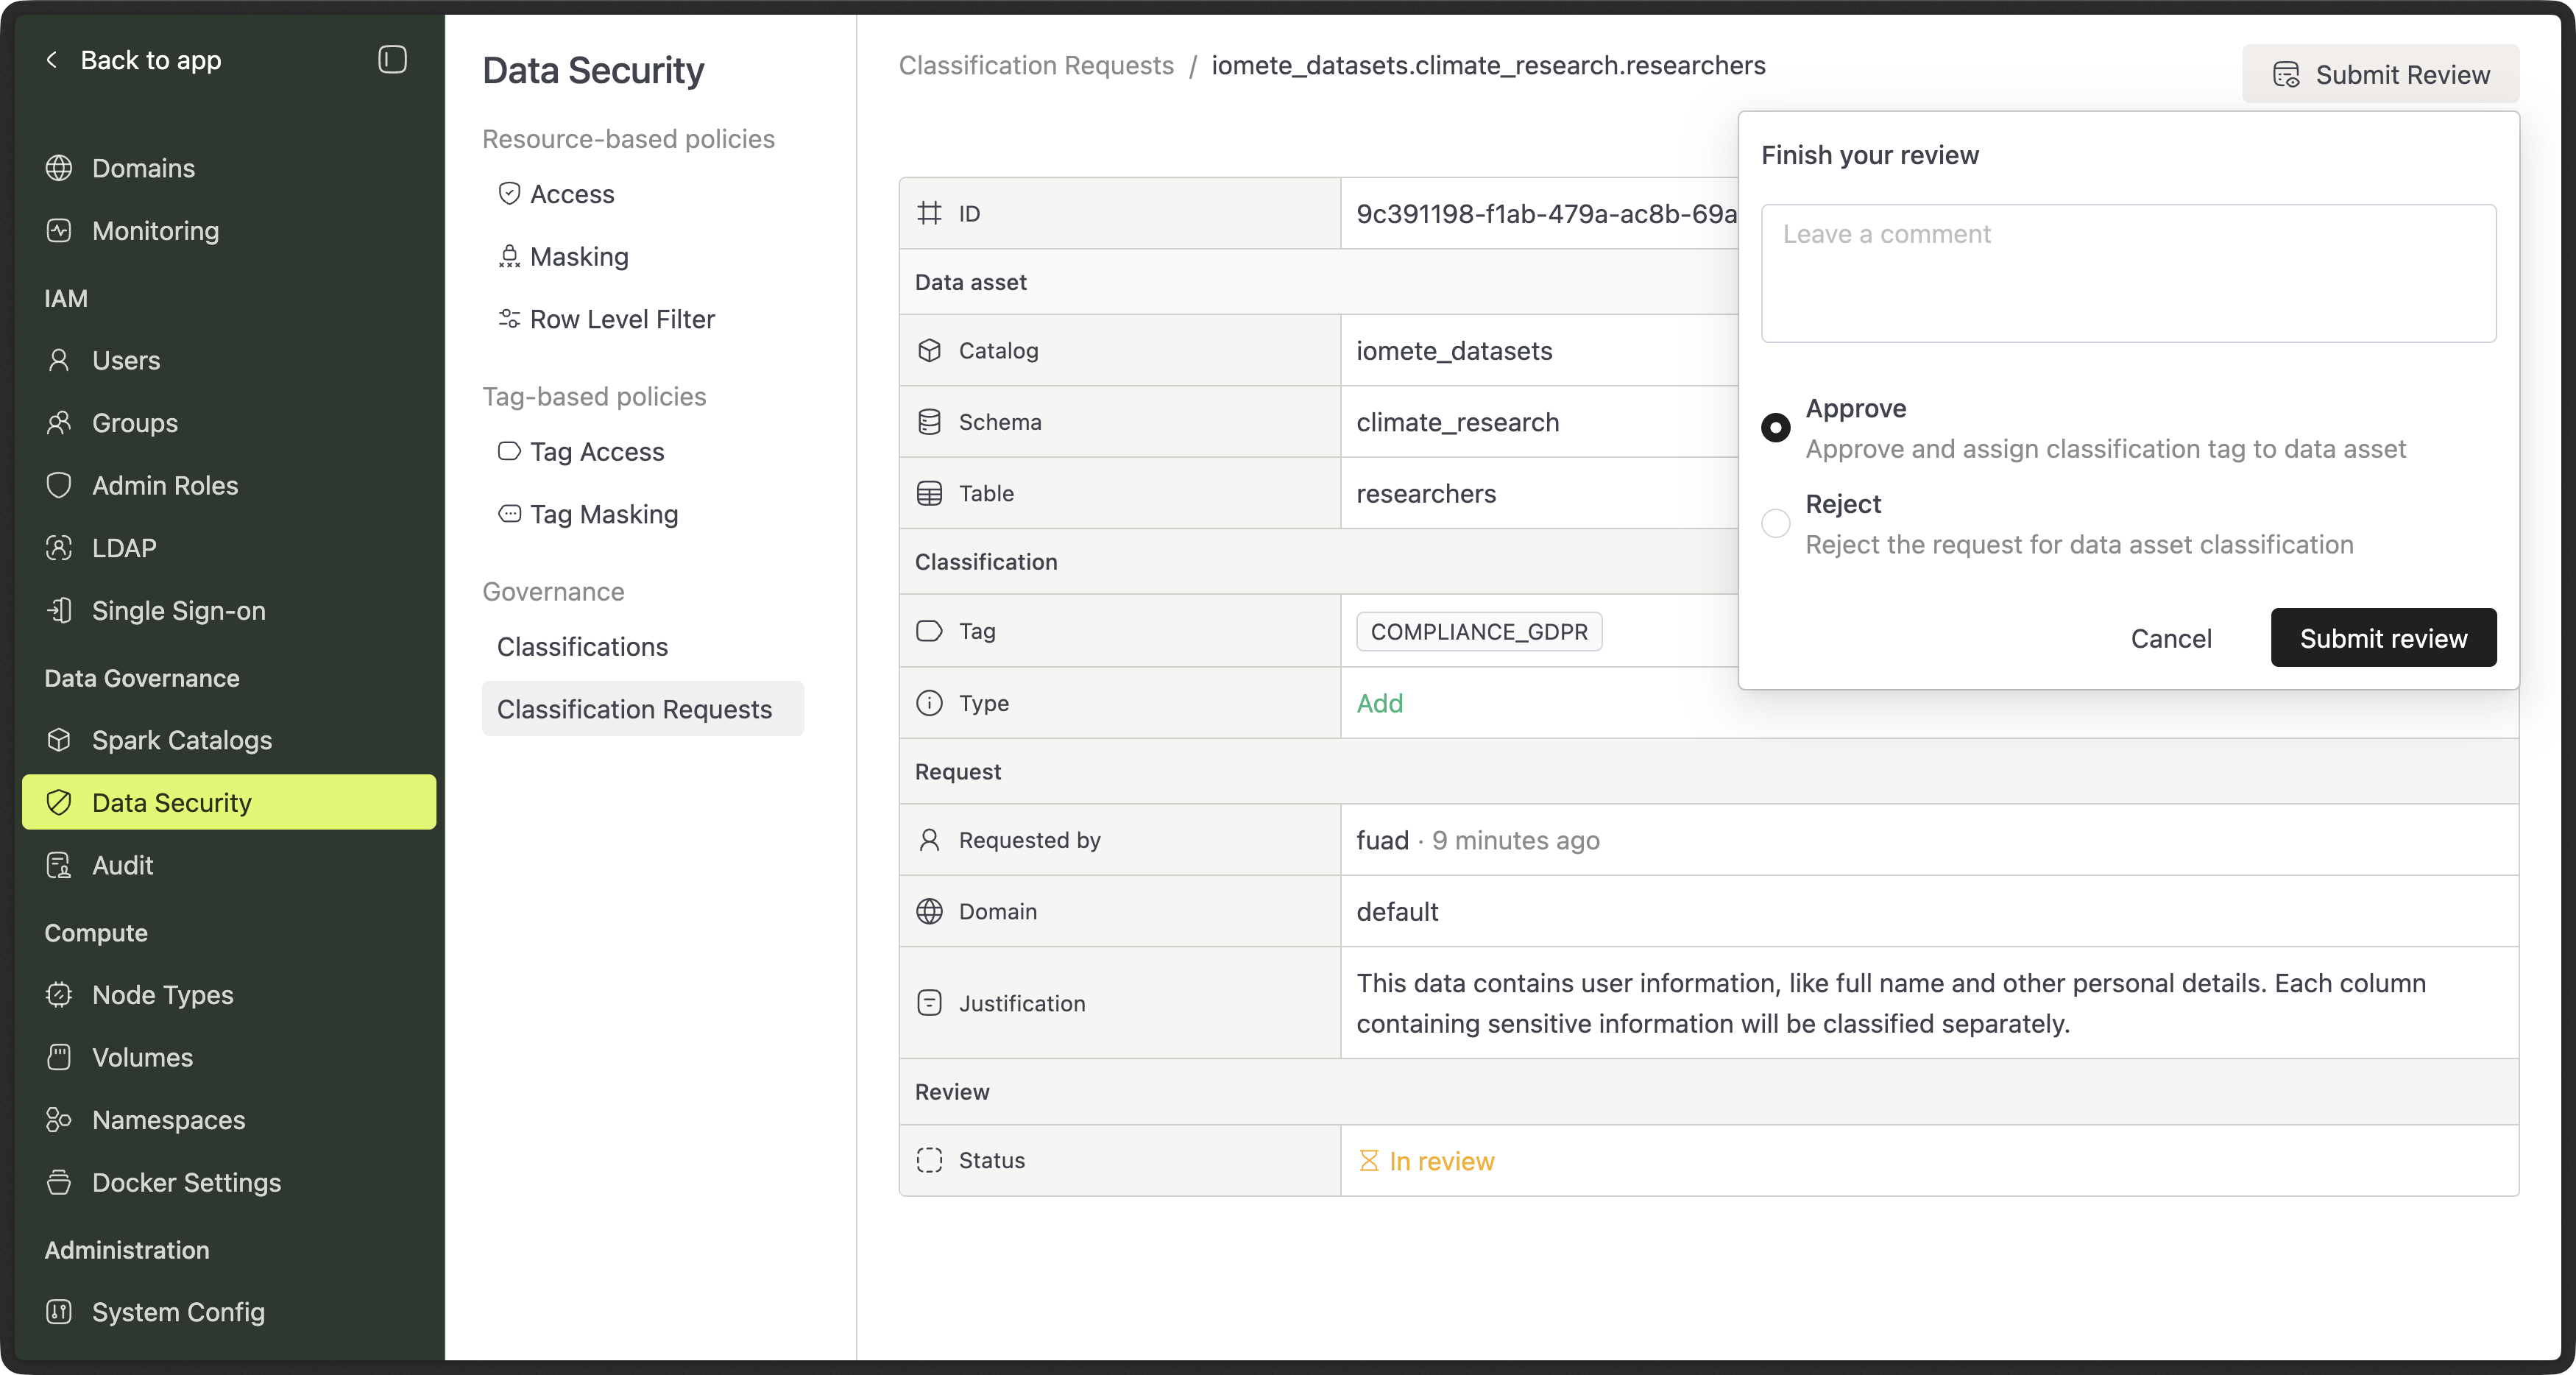Select the Approve radio button

pos(1775,428)
